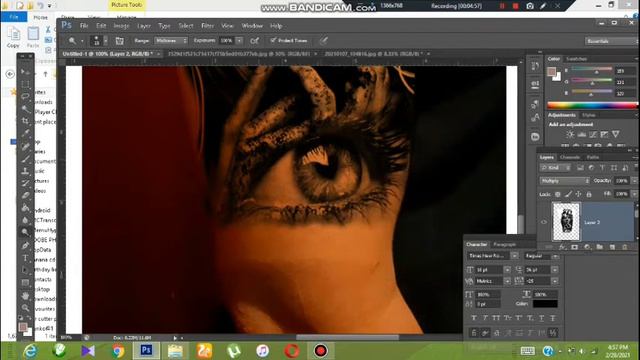Open the Photoshop Image menu
Image resolution: width=640 pixels, height=360 pixels.
click(x=121, y=26)
